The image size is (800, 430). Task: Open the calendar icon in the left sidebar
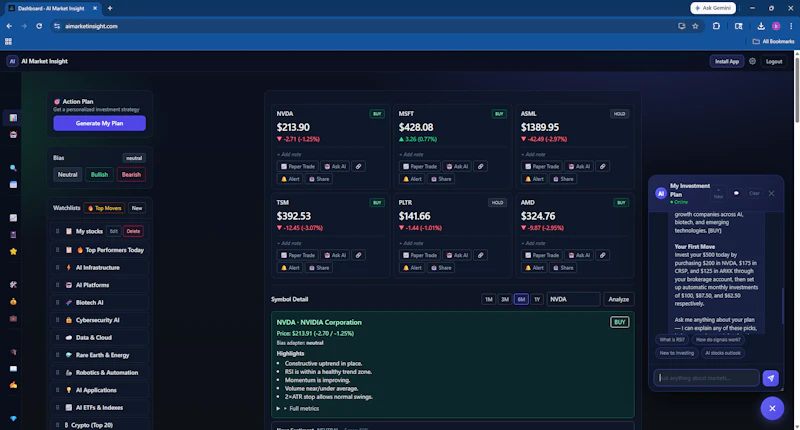coord(13,185)
